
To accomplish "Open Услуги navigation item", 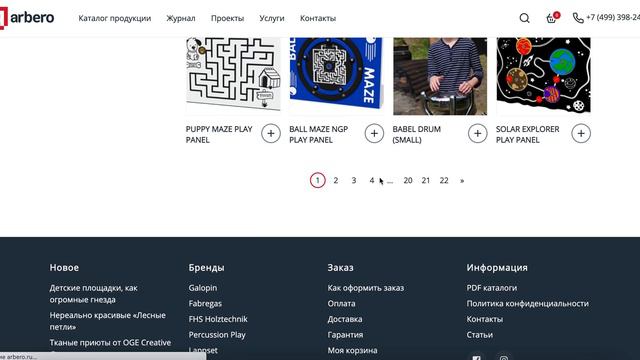I will click(272, 18).
